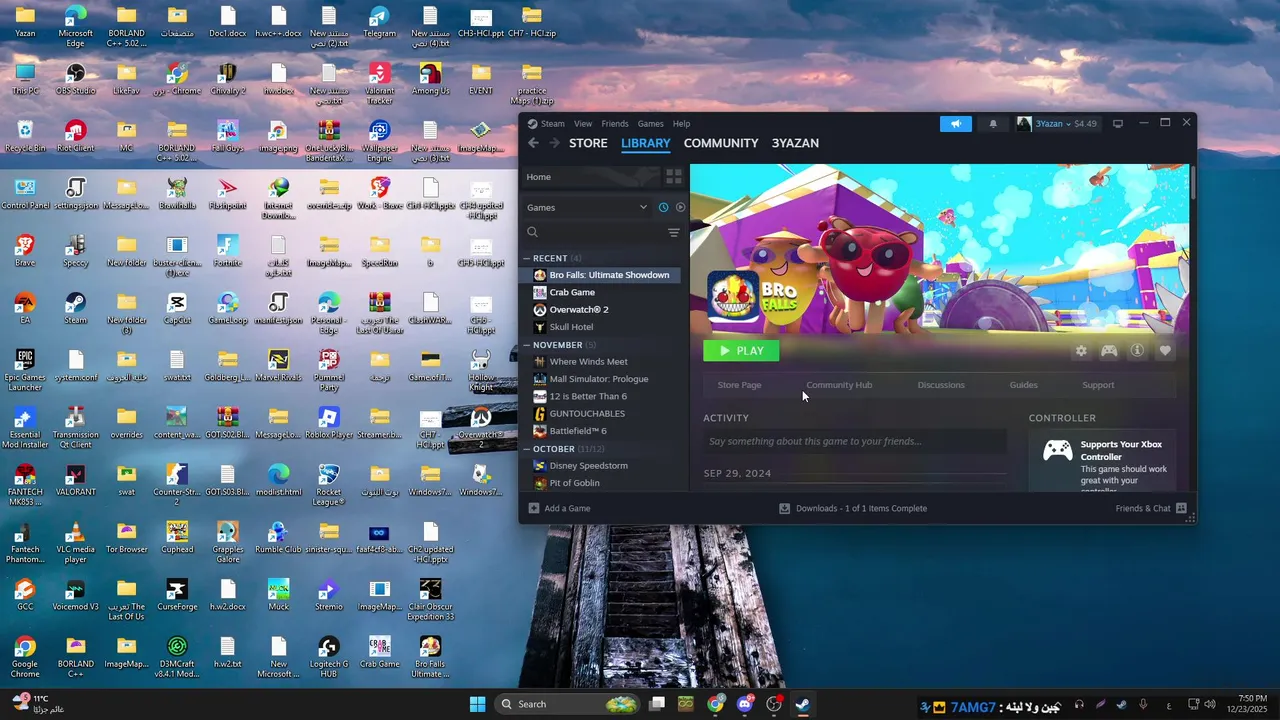Switch library to grid collections view

[x=674, y=177]
